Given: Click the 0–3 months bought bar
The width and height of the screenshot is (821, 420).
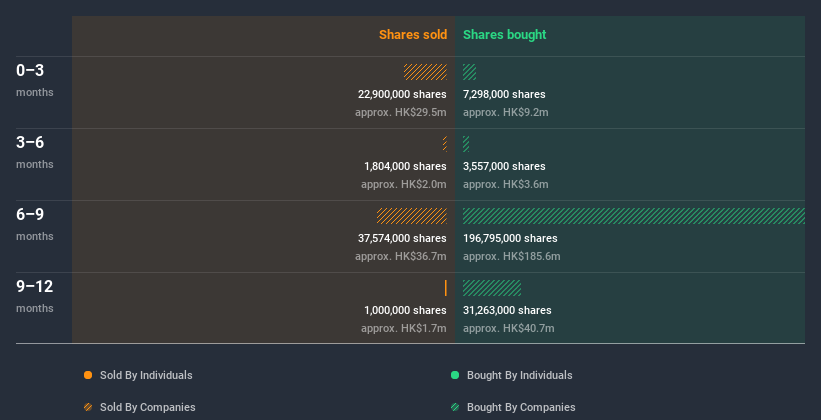Looking at the screenshot, I should tap(469, 72).
